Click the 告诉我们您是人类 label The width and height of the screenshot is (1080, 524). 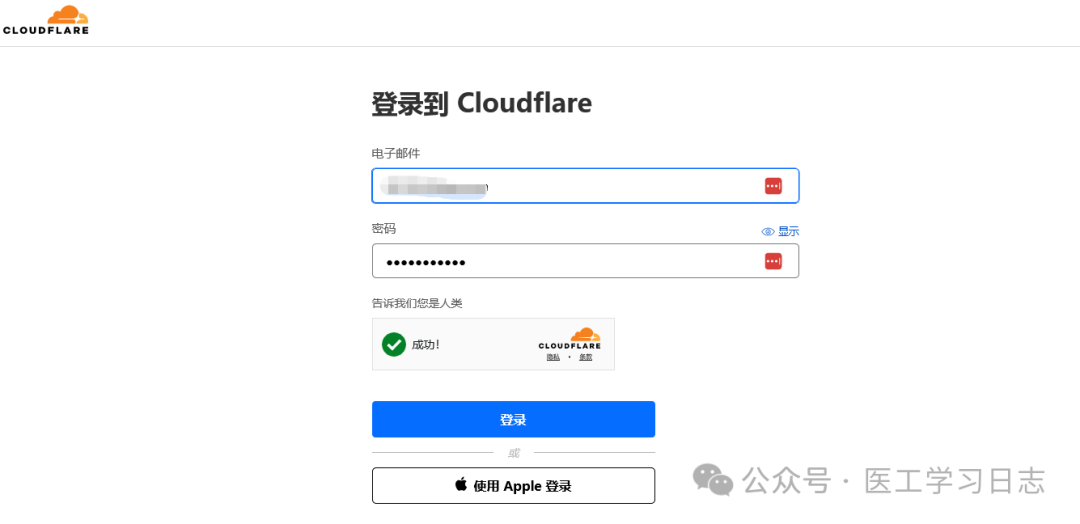click(x=417, y=303)
